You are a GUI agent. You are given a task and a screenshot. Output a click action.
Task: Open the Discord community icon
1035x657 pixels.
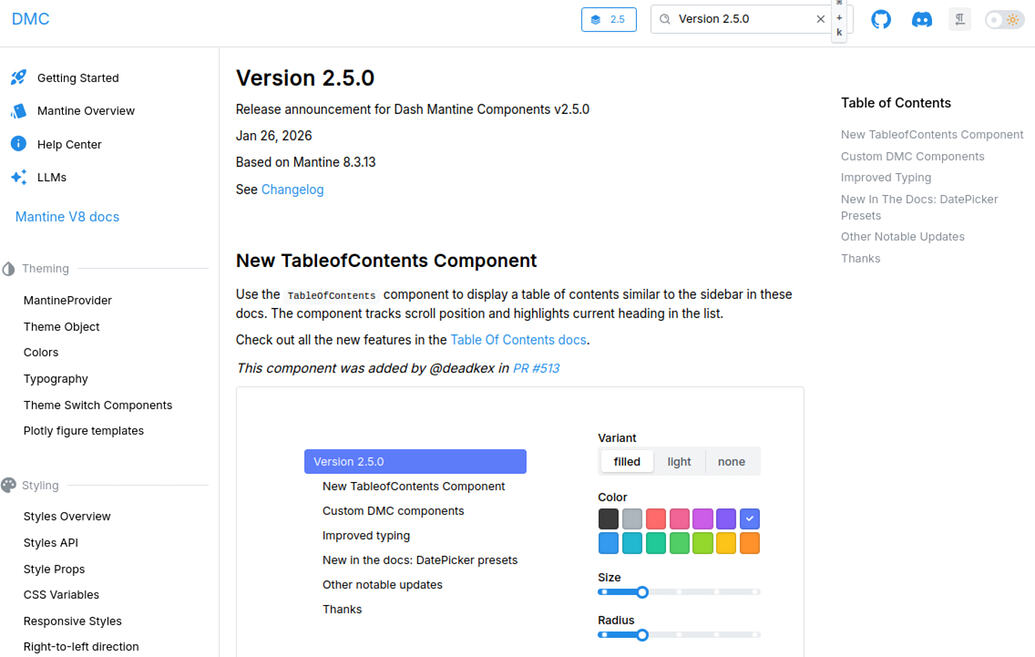tap(921, 18)
